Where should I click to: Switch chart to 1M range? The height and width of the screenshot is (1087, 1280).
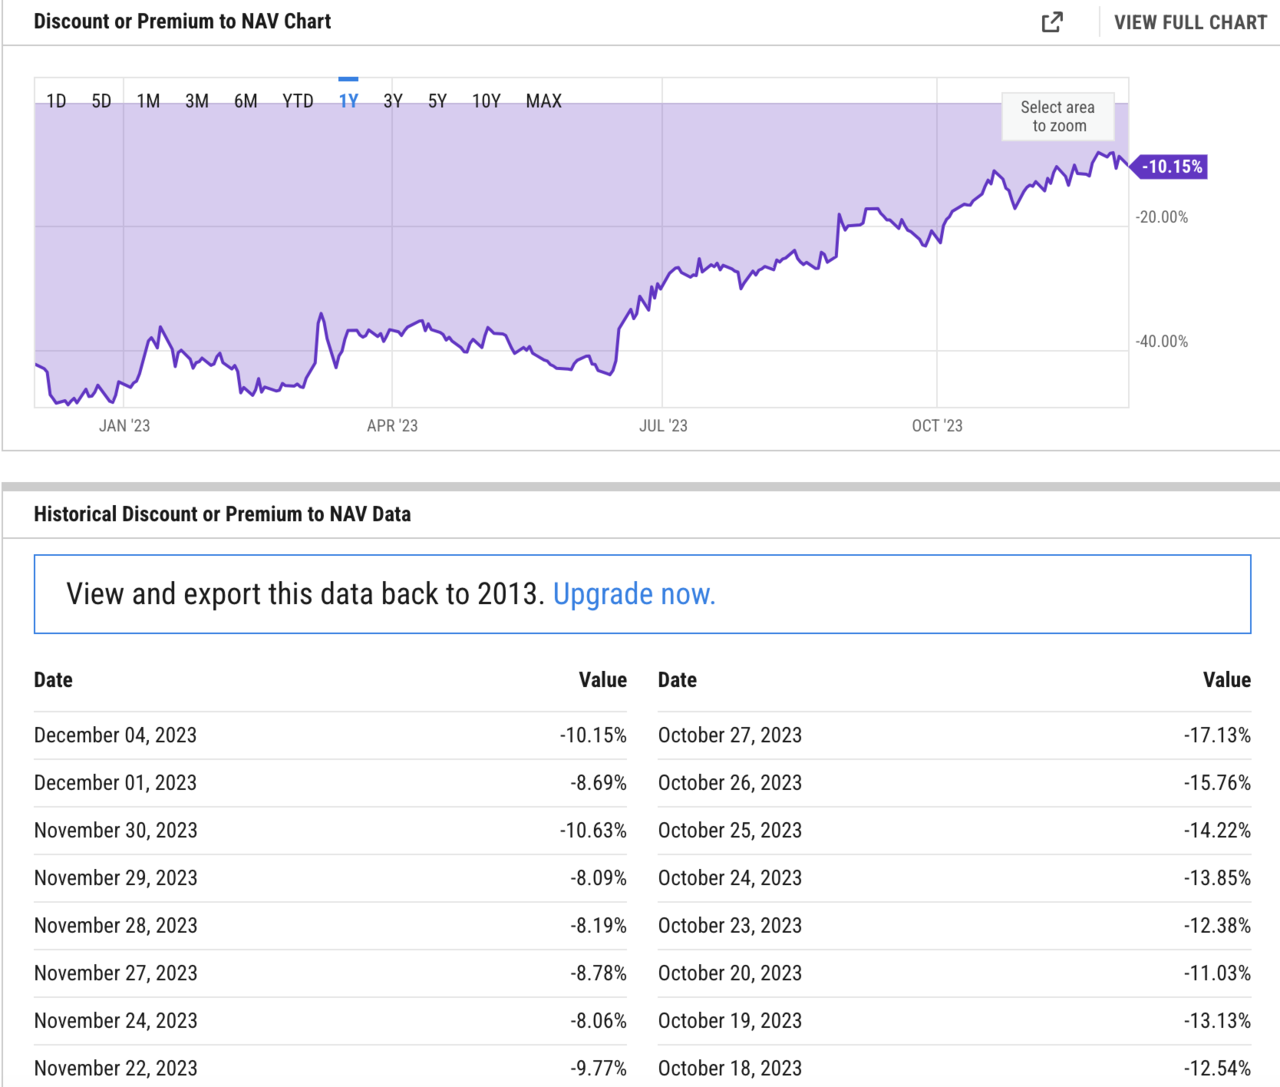coord(148,101)
